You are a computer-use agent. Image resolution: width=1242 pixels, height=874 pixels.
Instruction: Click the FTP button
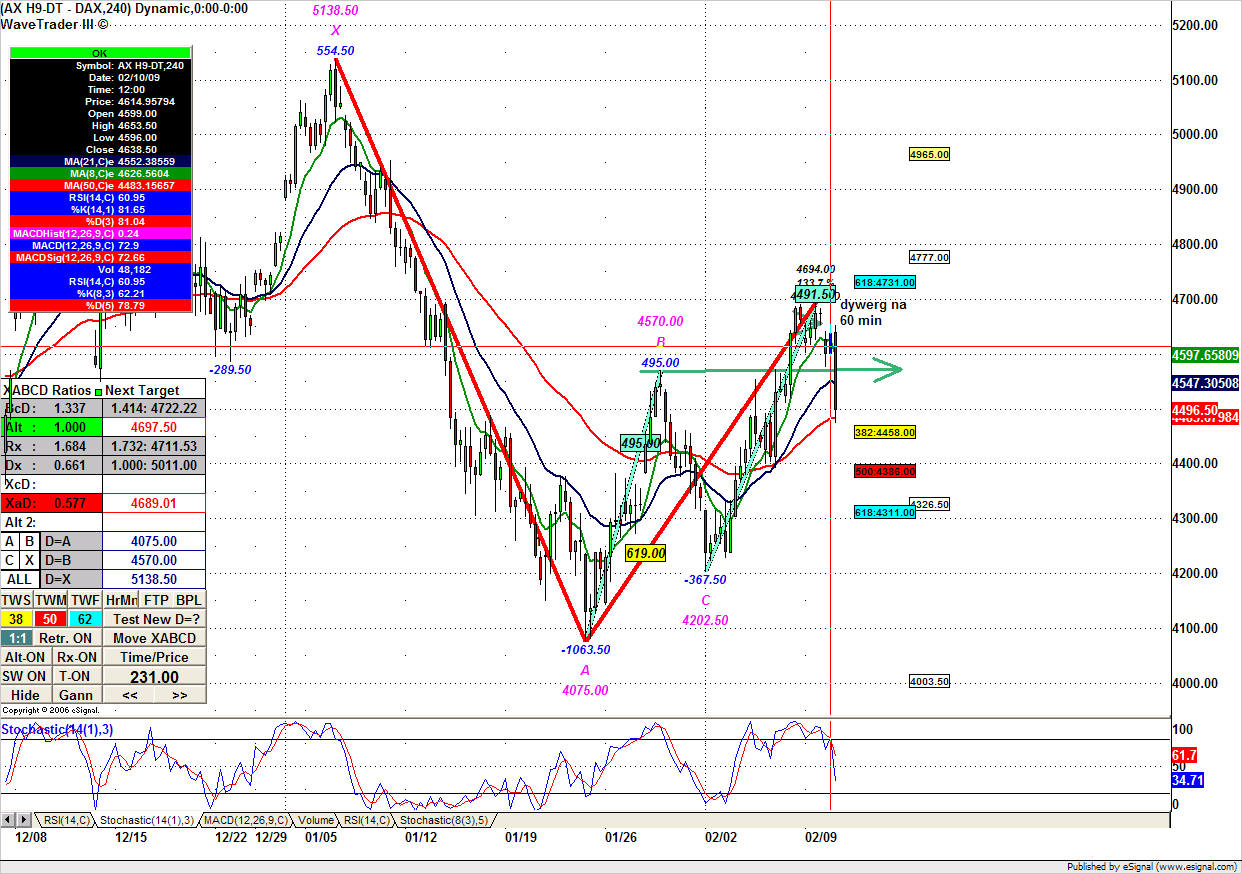[155, 600]
